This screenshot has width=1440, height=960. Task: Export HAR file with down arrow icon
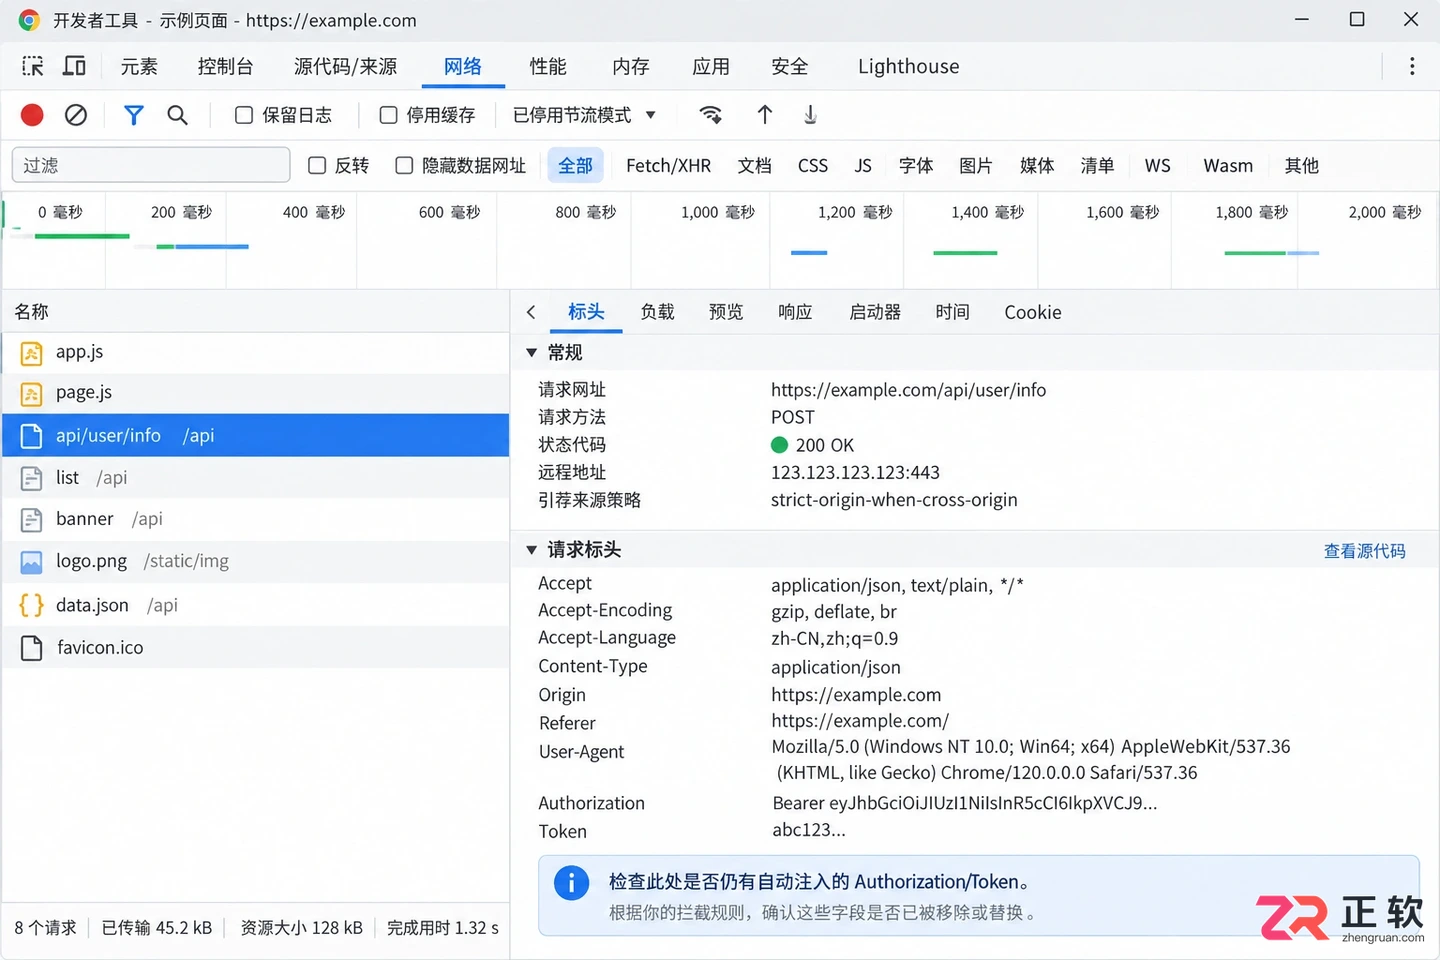pyautogui.click(x=810, y=115)
